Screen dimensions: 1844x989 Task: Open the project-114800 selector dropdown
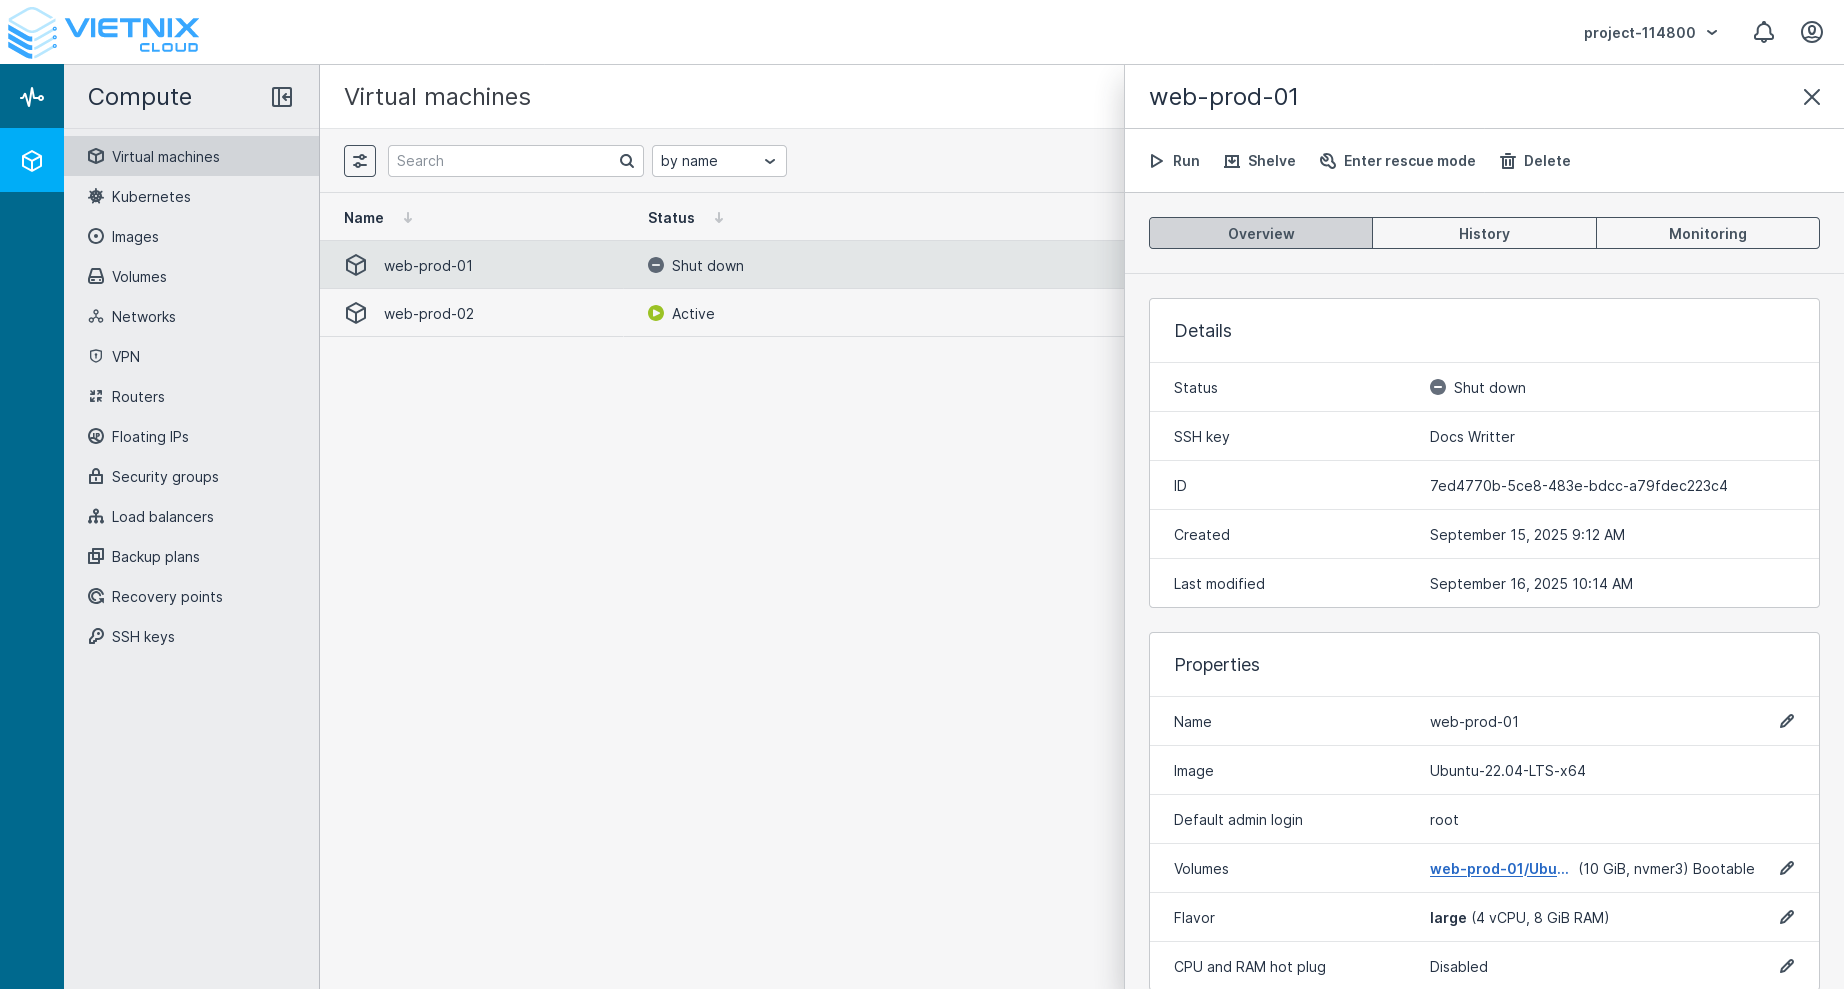click(x=1650, y=32)
